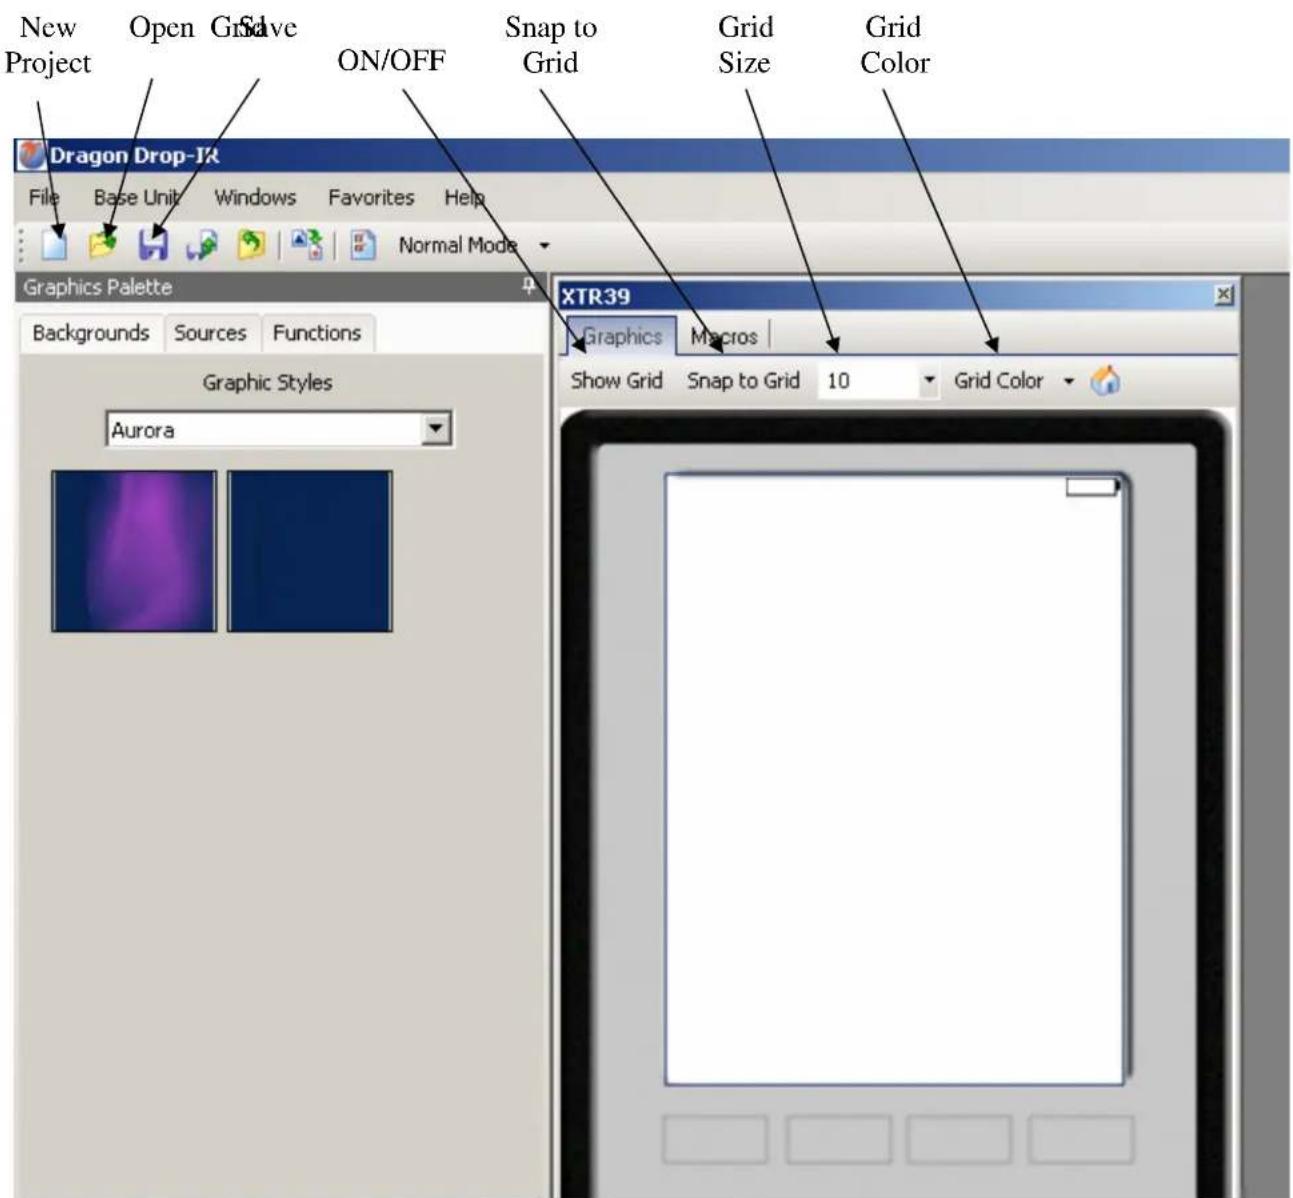Image resolution: width=1293 pixels, height=1198 pixels.
Task: Click the battery indicator on remote screen
Action: tap(1092, 487)
